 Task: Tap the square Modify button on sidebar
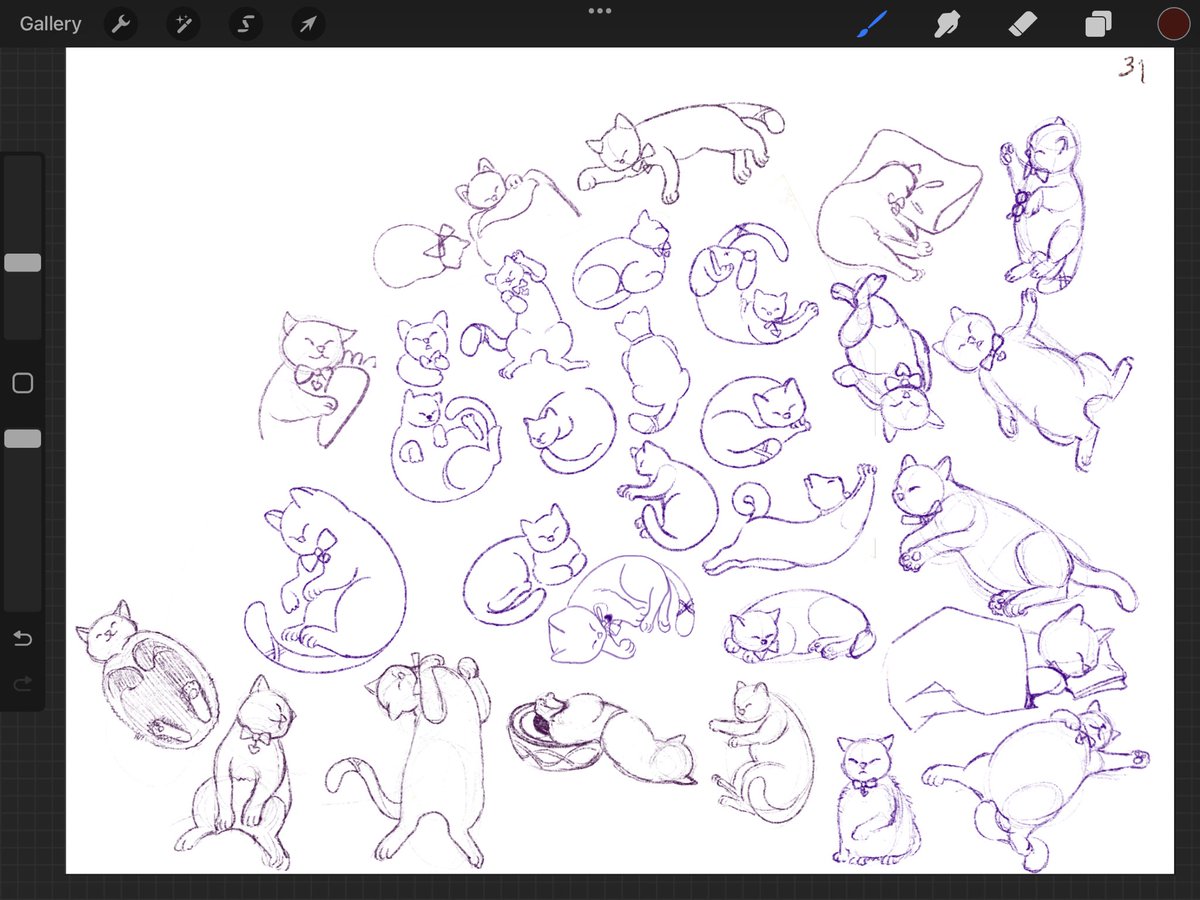click(x=22, y=383)
